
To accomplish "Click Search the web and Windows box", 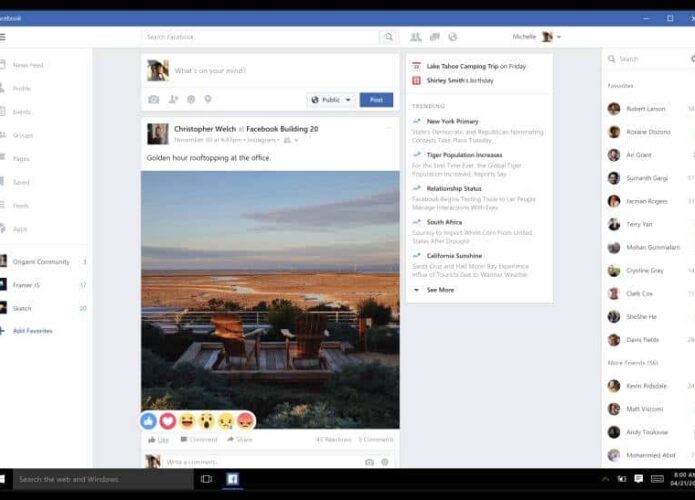I will coord(103,479).
